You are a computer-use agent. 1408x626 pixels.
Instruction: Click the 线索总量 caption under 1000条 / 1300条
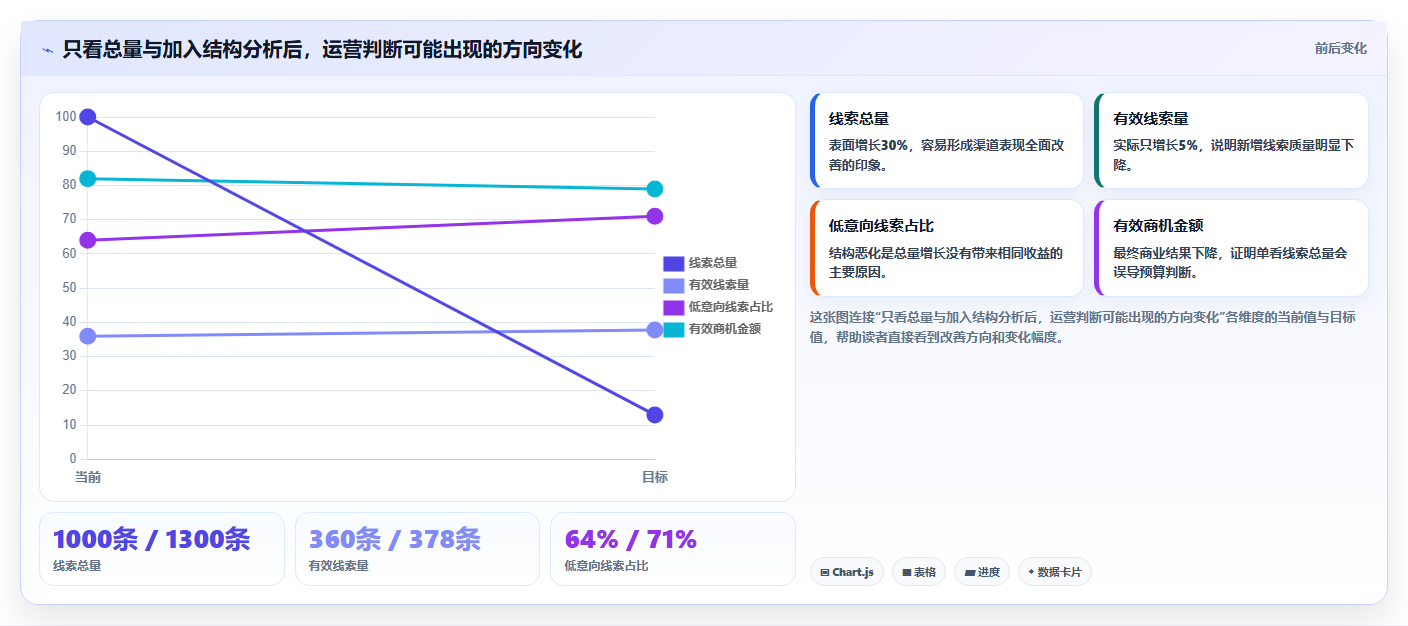(77, 566)
